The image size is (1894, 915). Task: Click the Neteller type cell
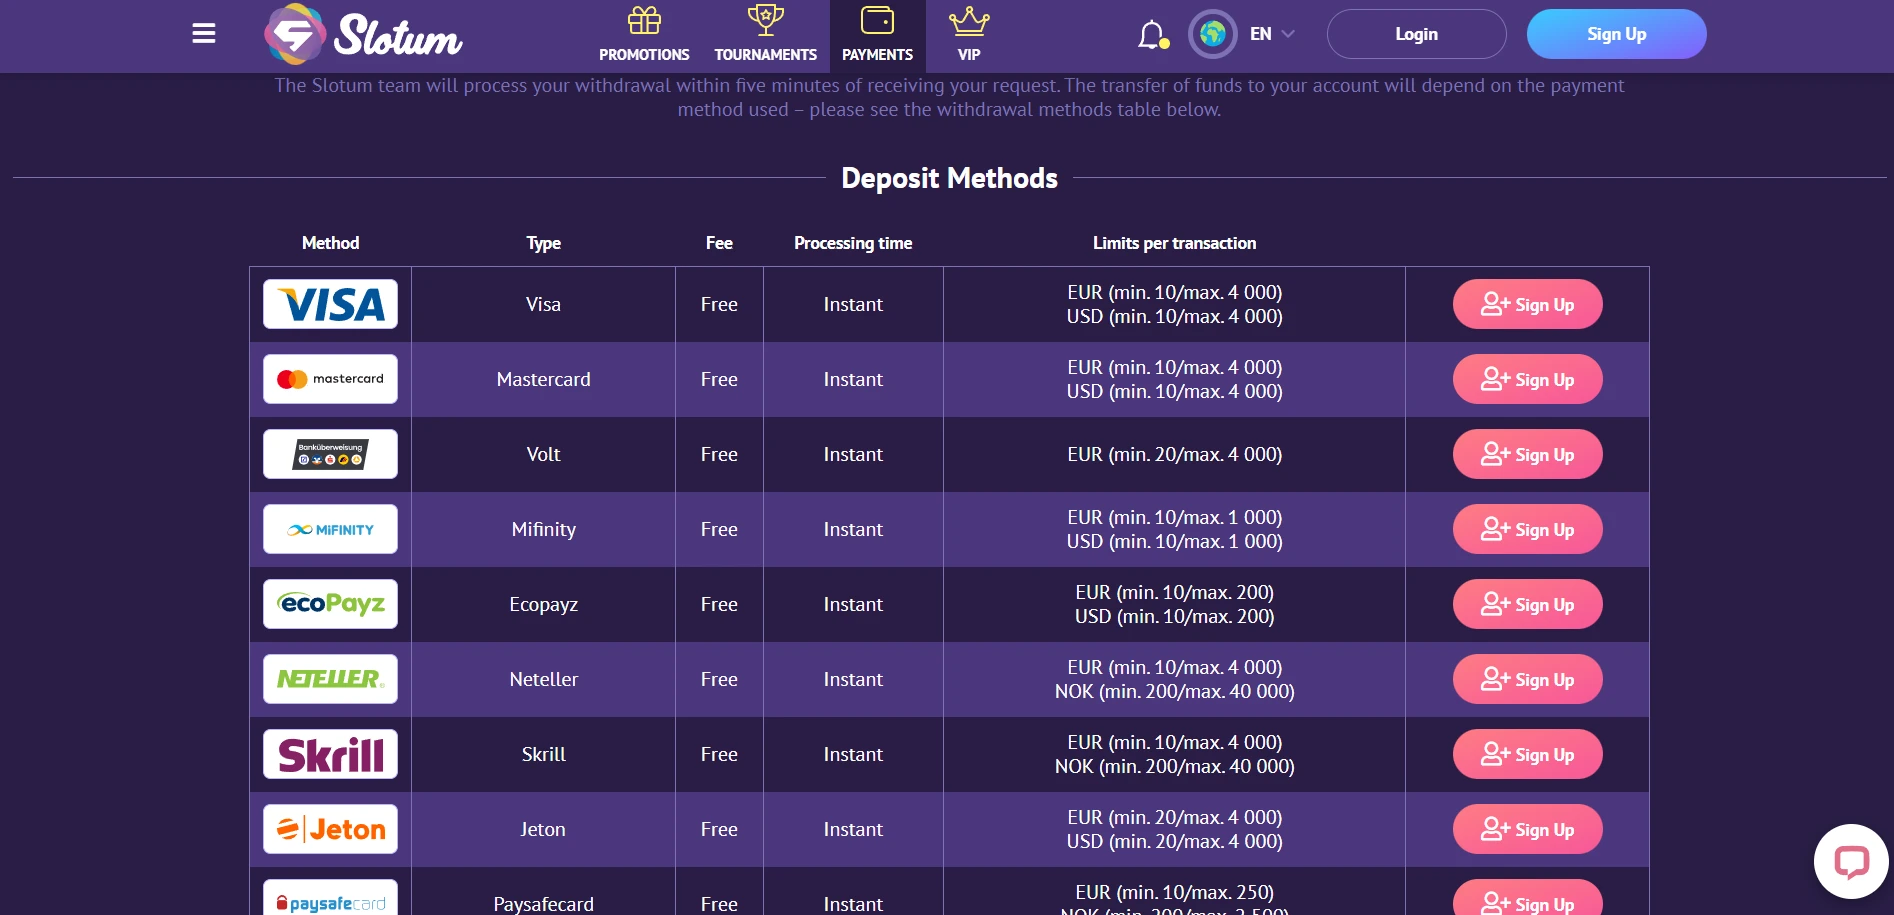click(543, 679)
